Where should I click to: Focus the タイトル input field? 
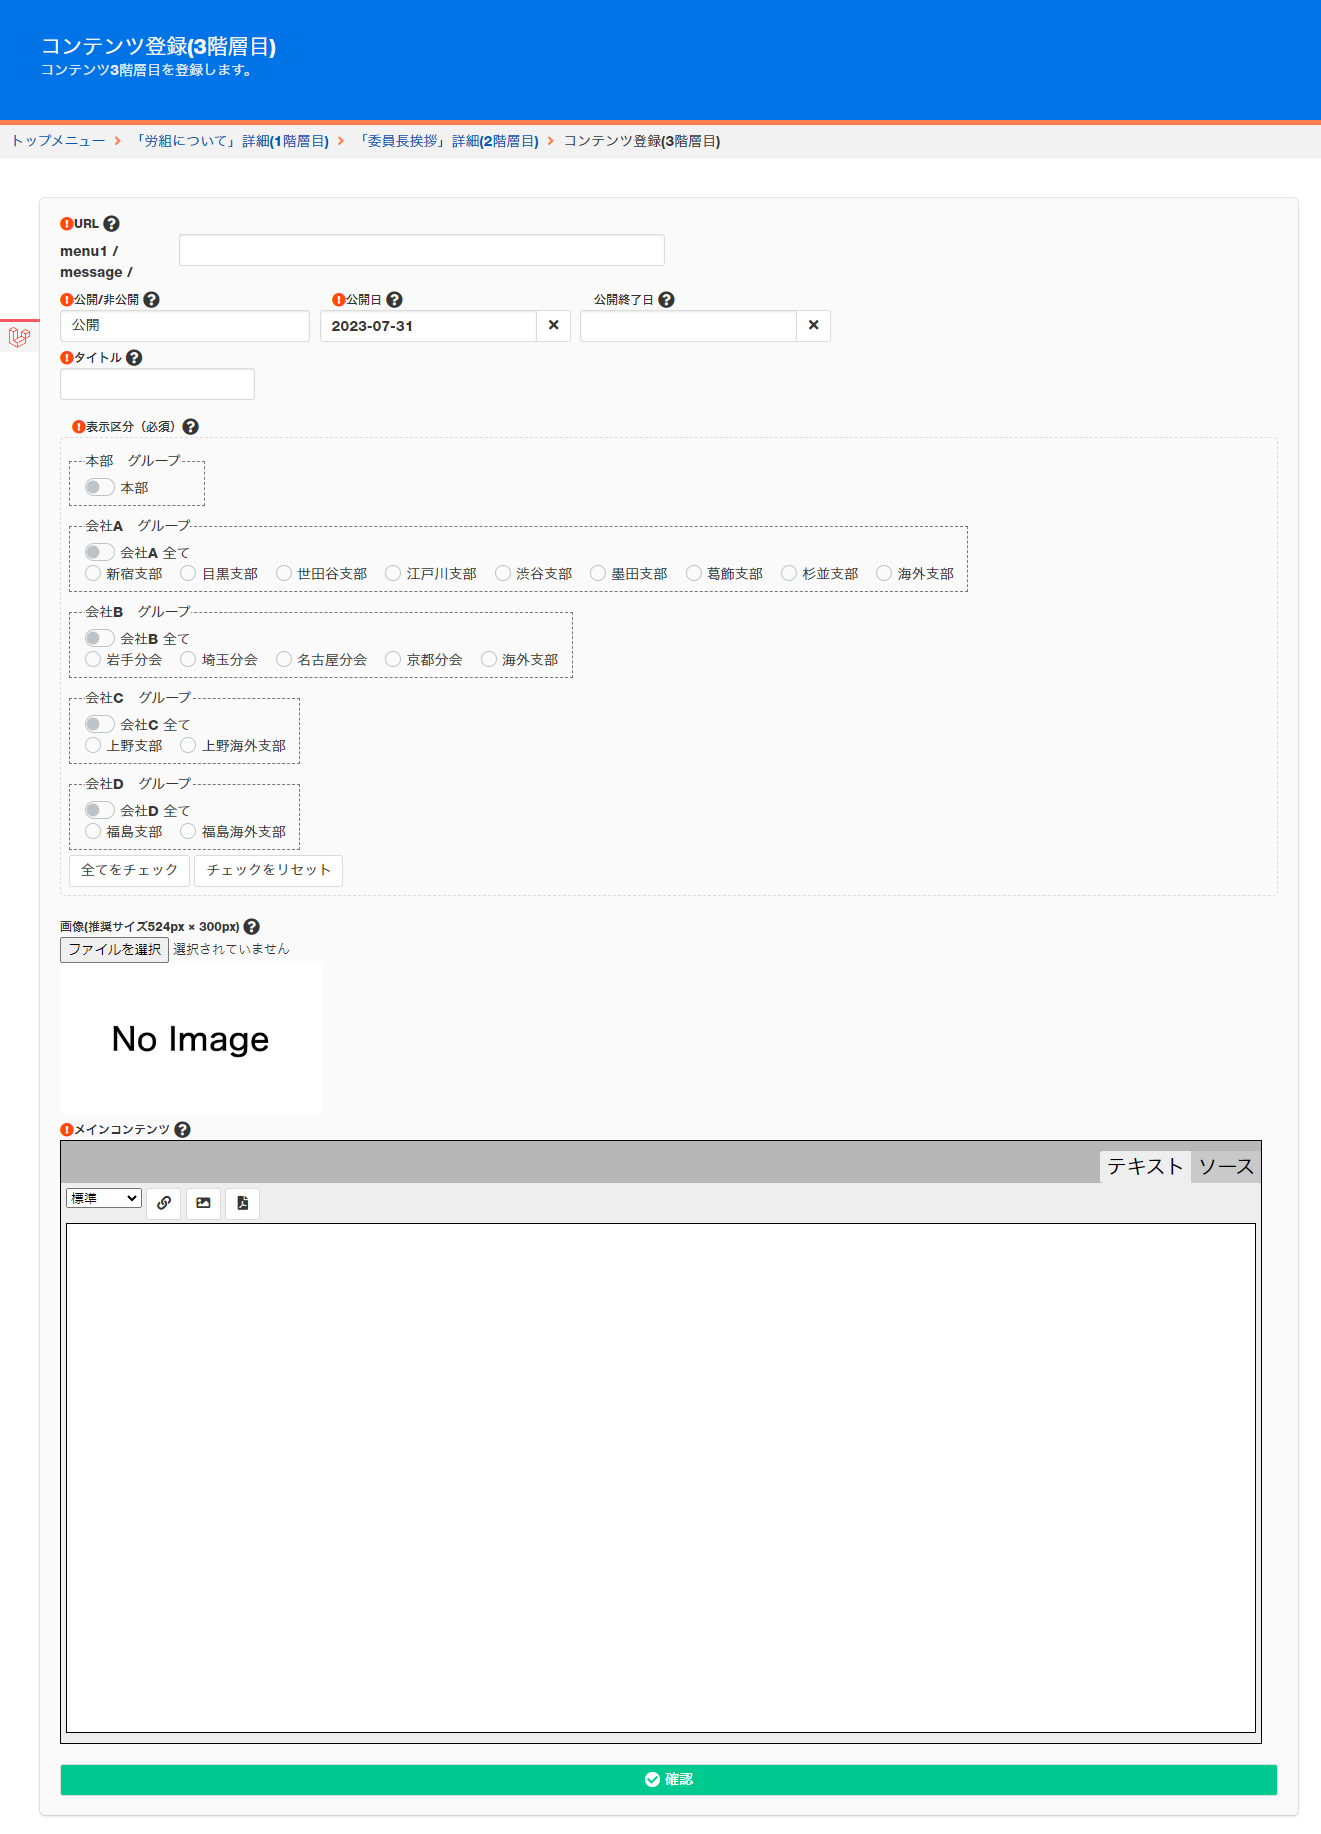[157, 384]
